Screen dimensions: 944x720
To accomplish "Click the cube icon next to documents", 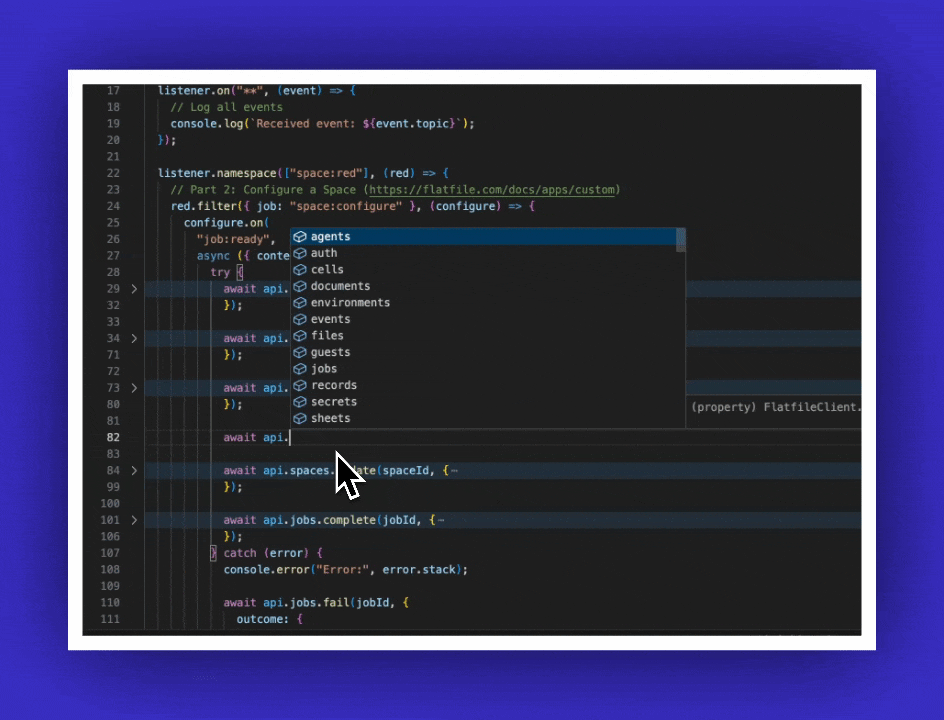I will click(x=299, y=287).
